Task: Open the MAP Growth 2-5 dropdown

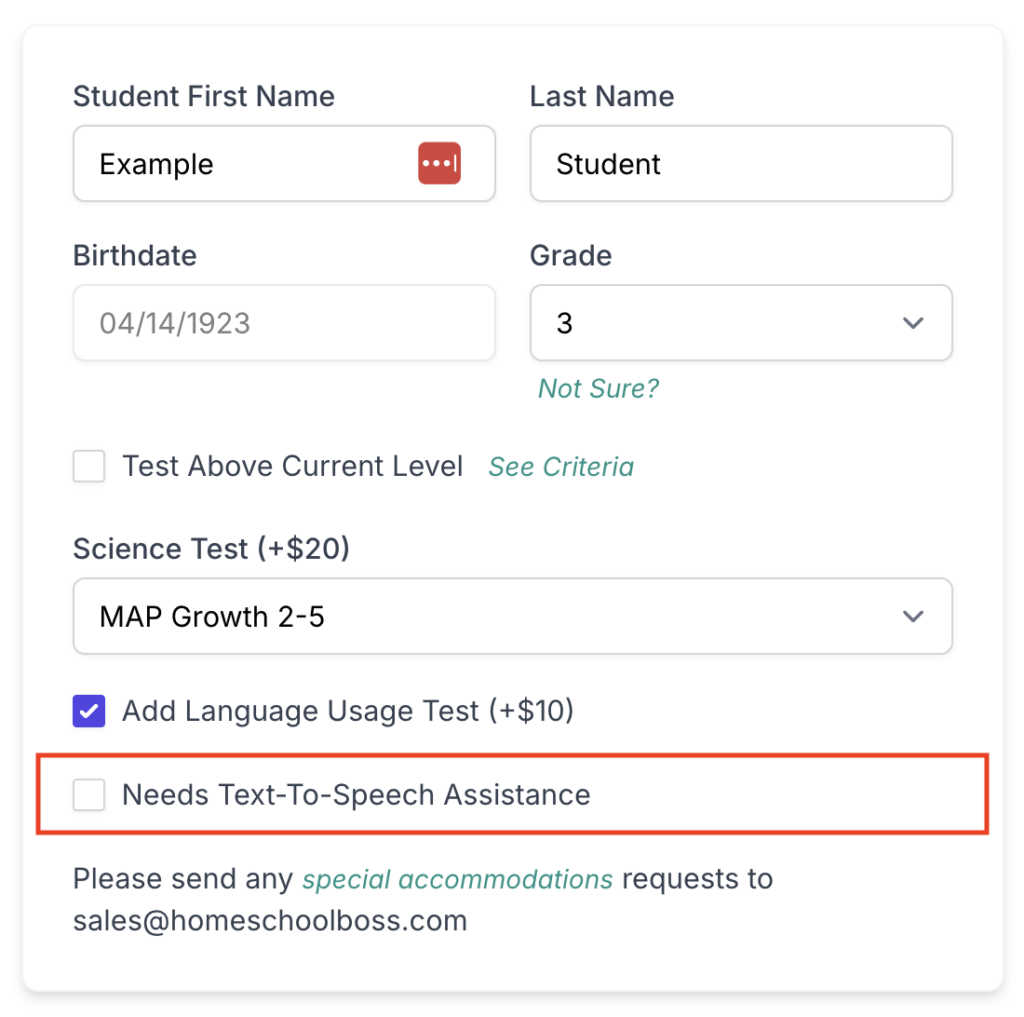Action: coord(512,616)
